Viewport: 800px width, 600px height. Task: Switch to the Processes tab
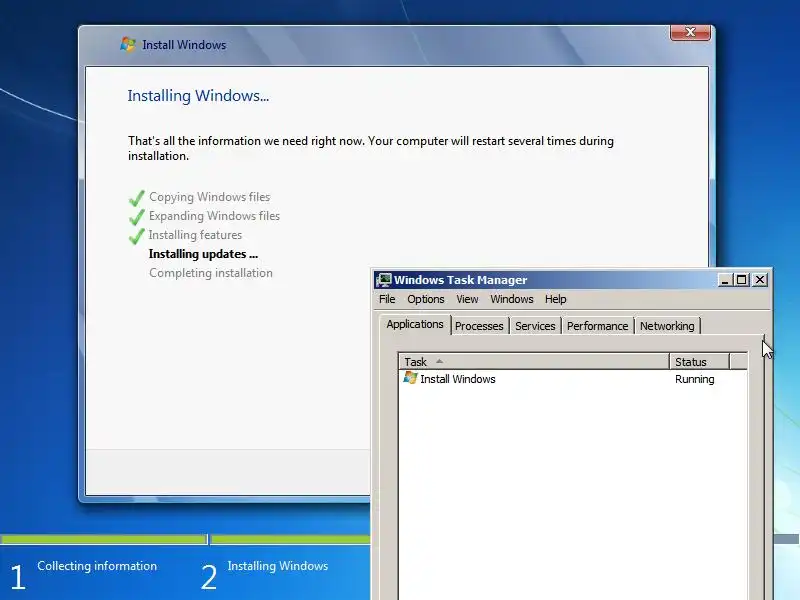(x=479, y=326)
